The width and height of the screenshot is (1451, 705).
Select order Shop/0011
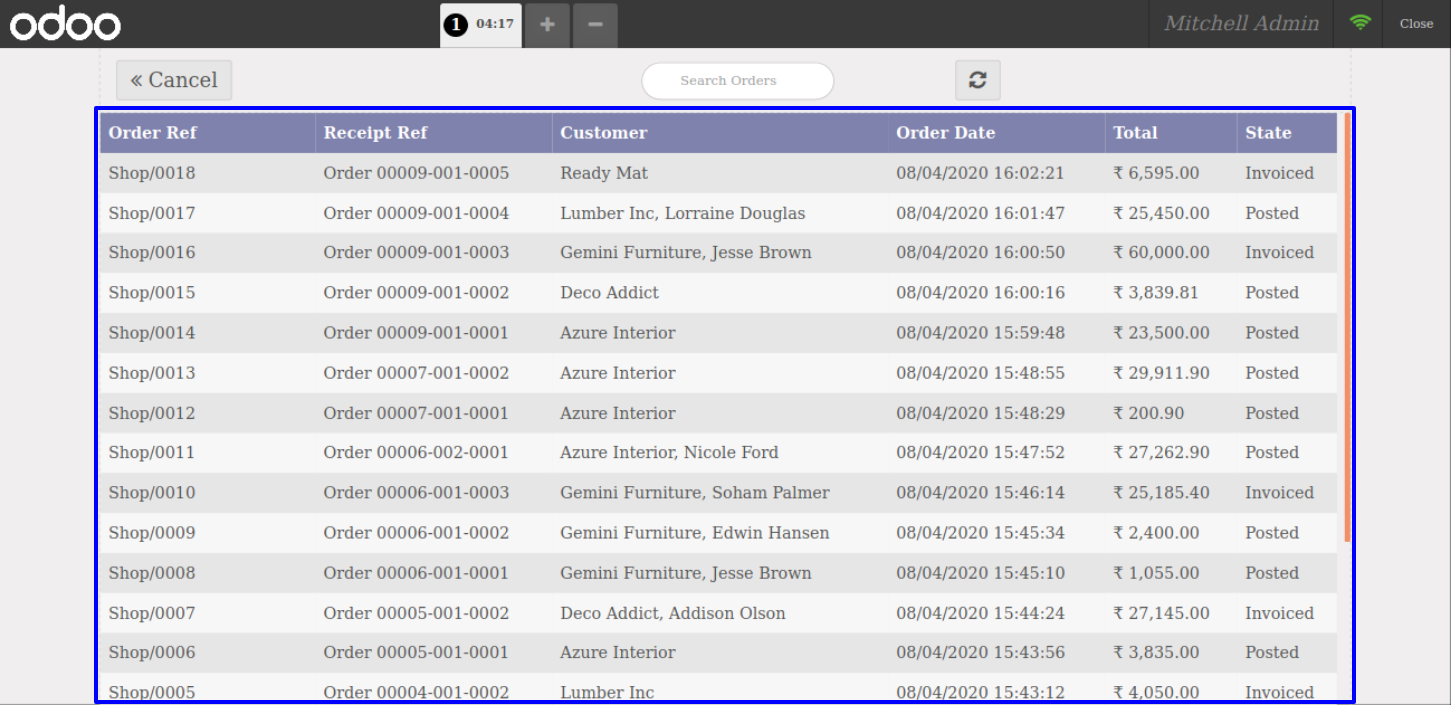tap(718, 453)
